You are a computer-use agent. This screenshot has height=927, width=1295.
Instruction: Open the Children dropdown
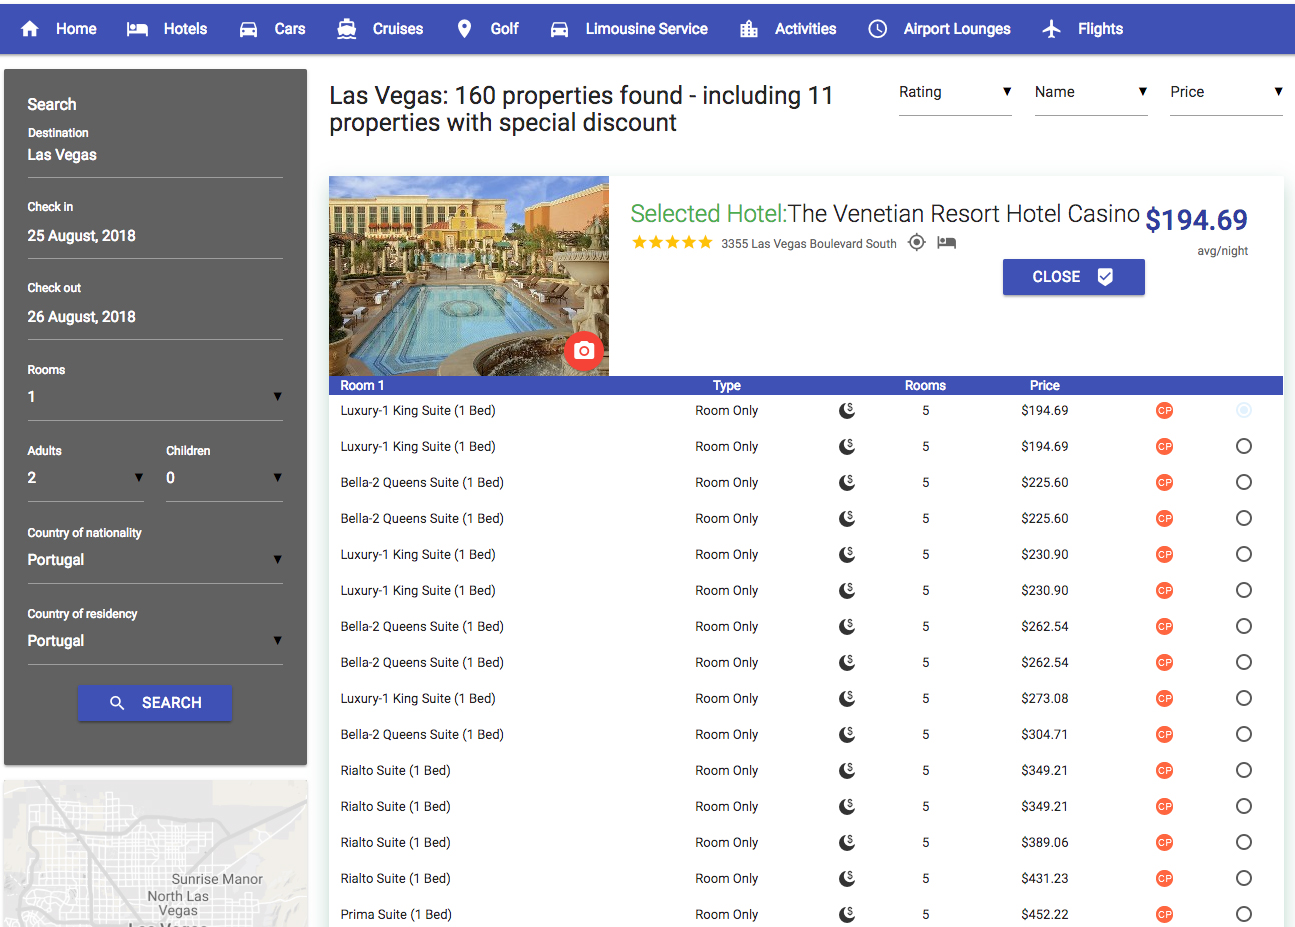224,478
